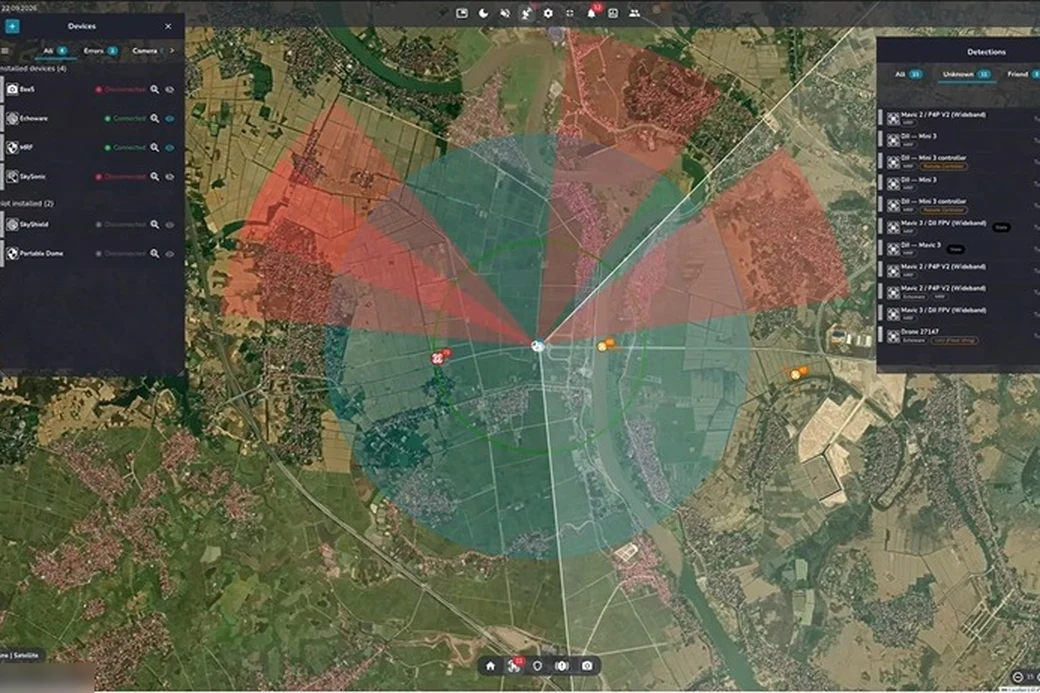This screenshot has width=1040, height=693.
Task: Toggle SkyShield visibility eye
Action: click(170, 225)
